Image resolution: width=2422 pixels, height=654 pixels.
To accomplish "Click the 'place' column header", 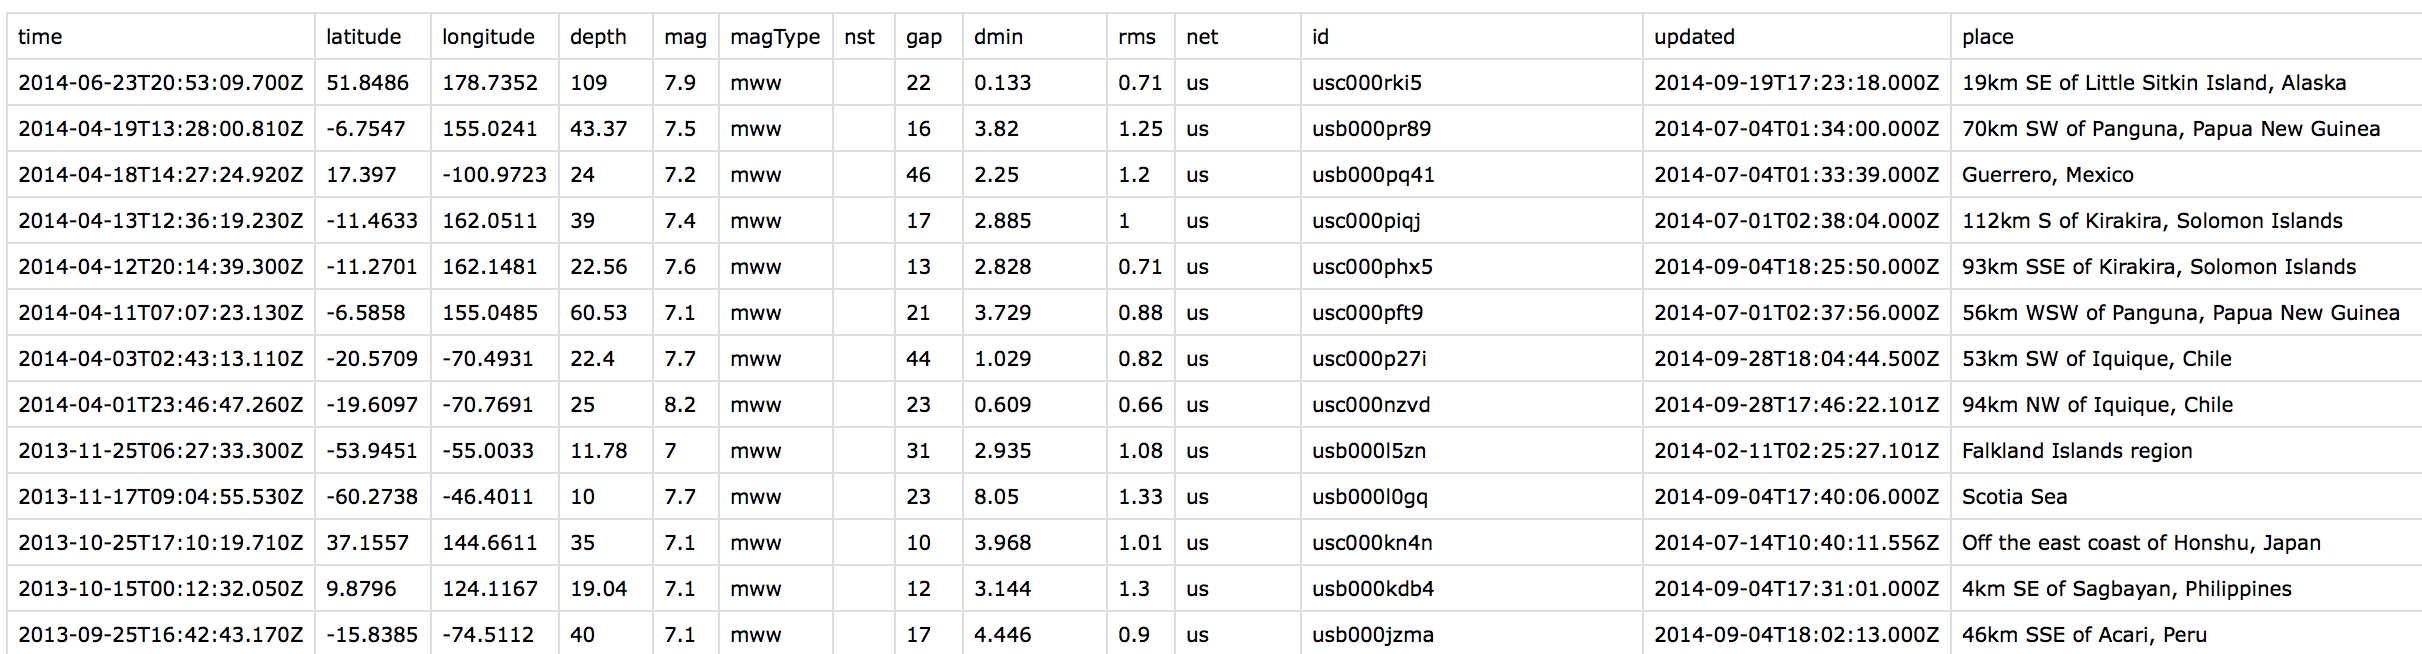I will 1987,37.
